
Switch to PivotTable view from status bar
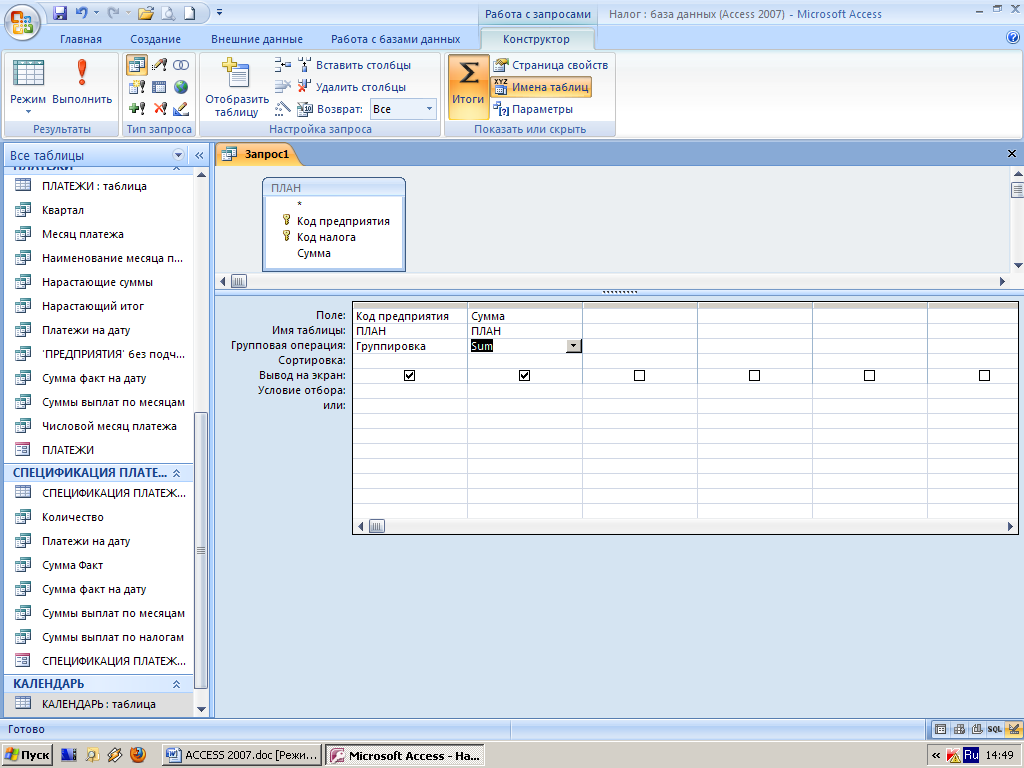click(959, 729)
